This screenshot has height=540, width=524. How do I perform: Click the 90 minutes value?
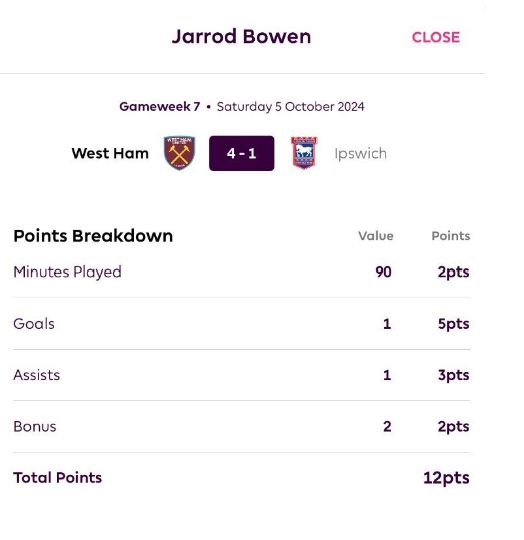point(384,272)
